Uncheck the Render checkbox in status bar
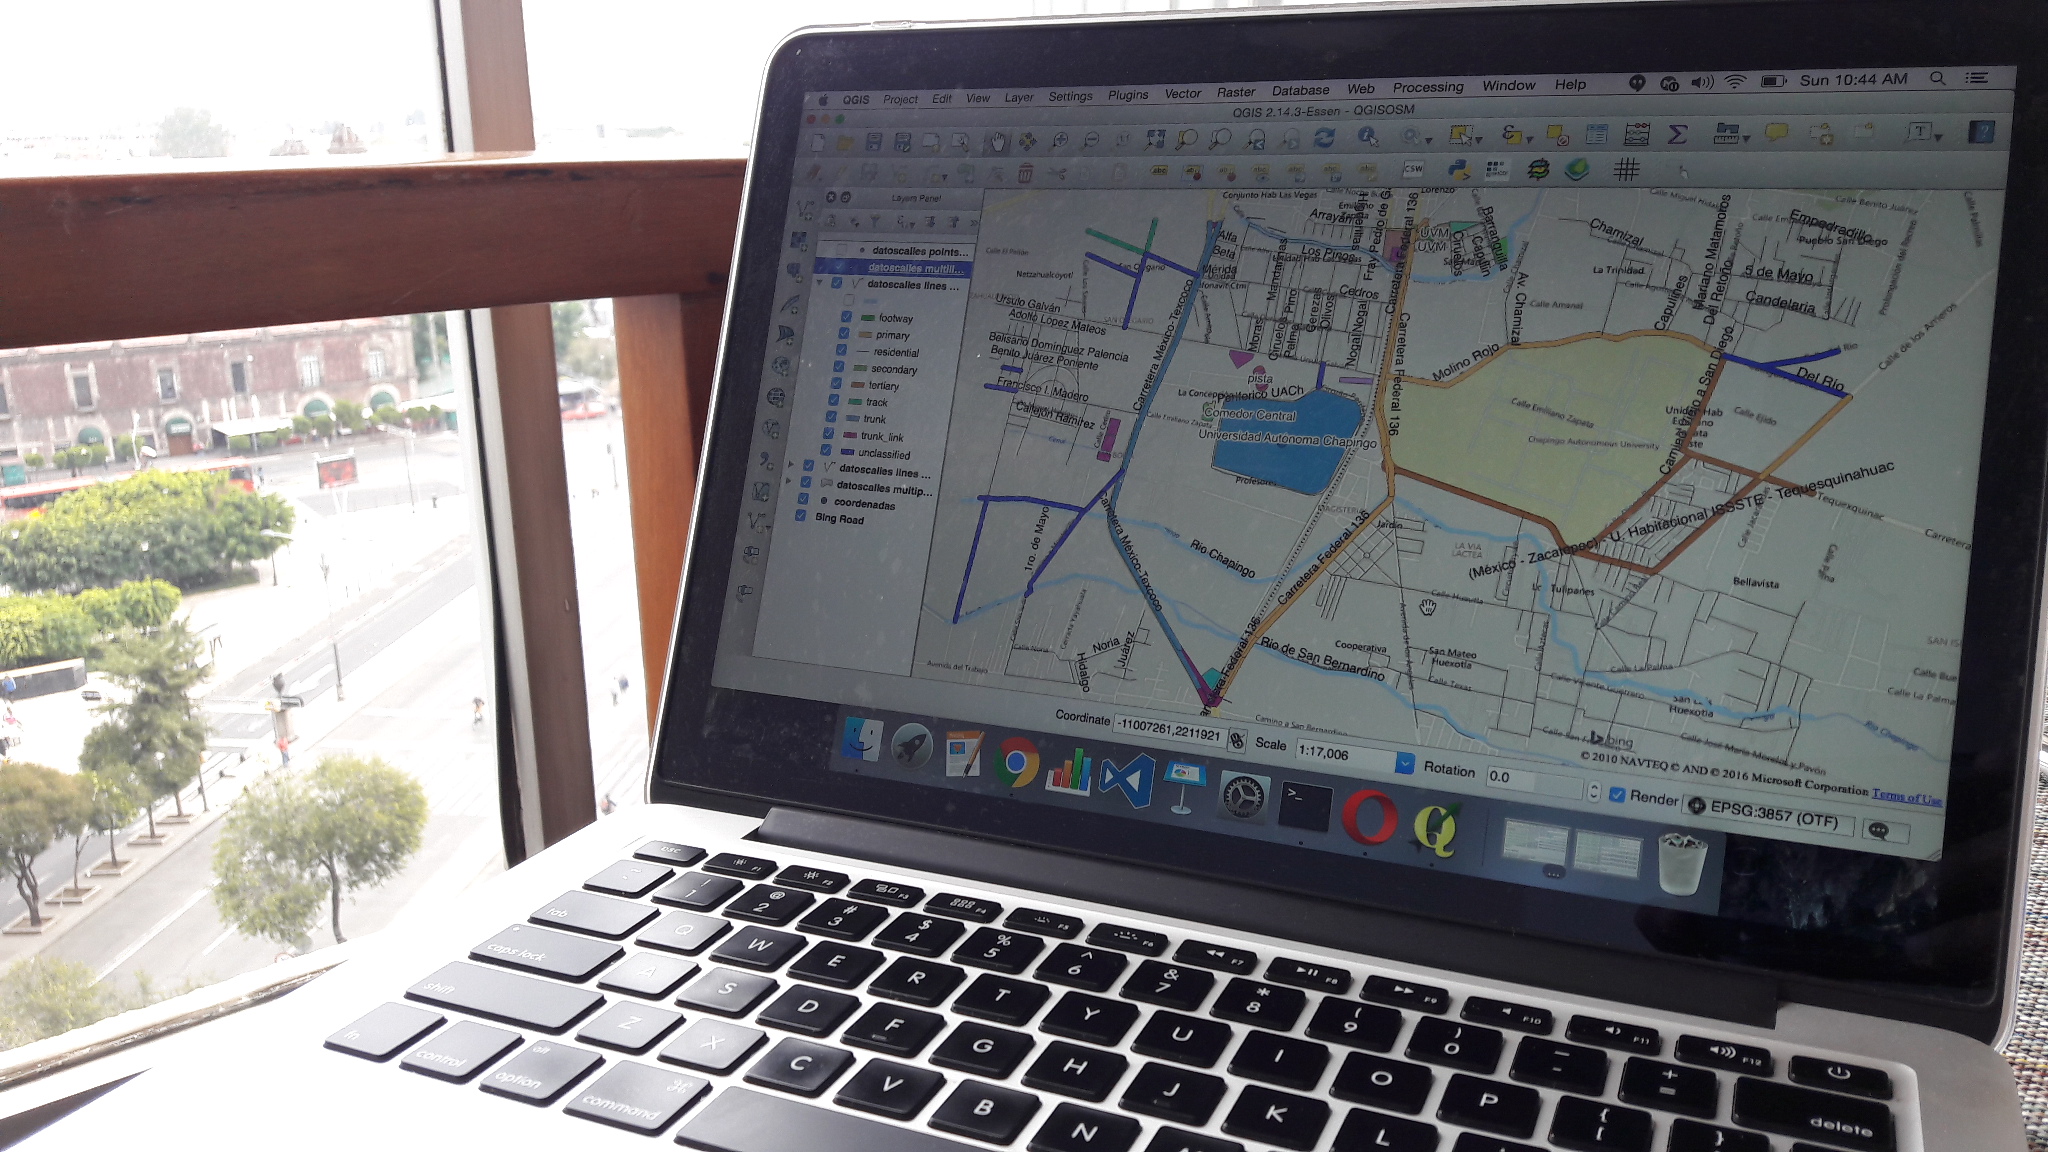The image size is (2048, 1152). (1616, 795)
